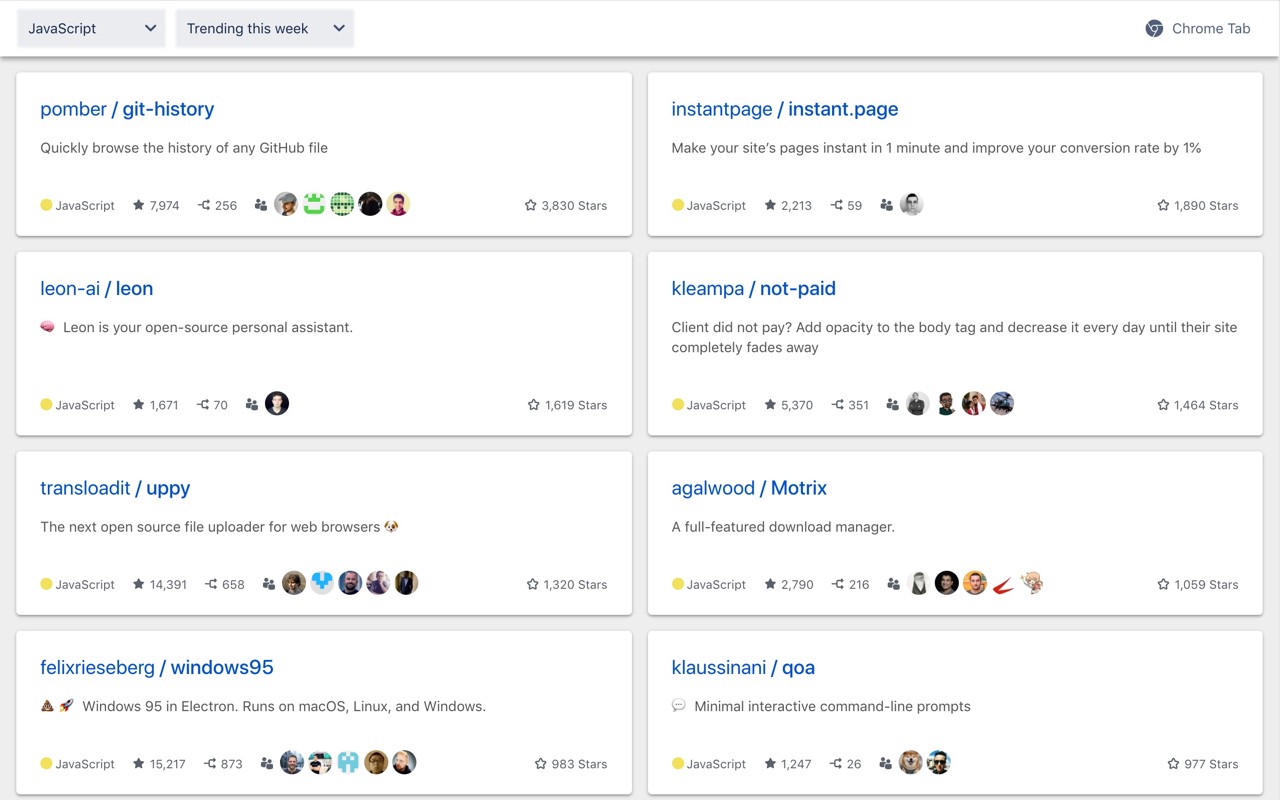This screenshot has width=1280, height=800.
Task: Click the first contributor avatar on not-paid
Action: click(918, 403)
